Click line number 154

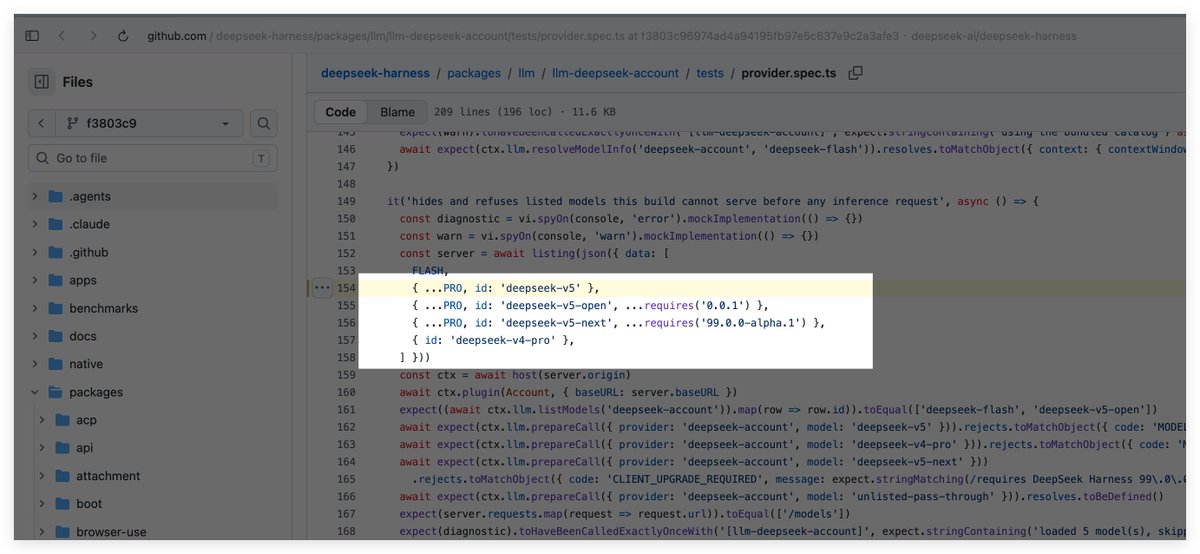click(x=346, y=288)
